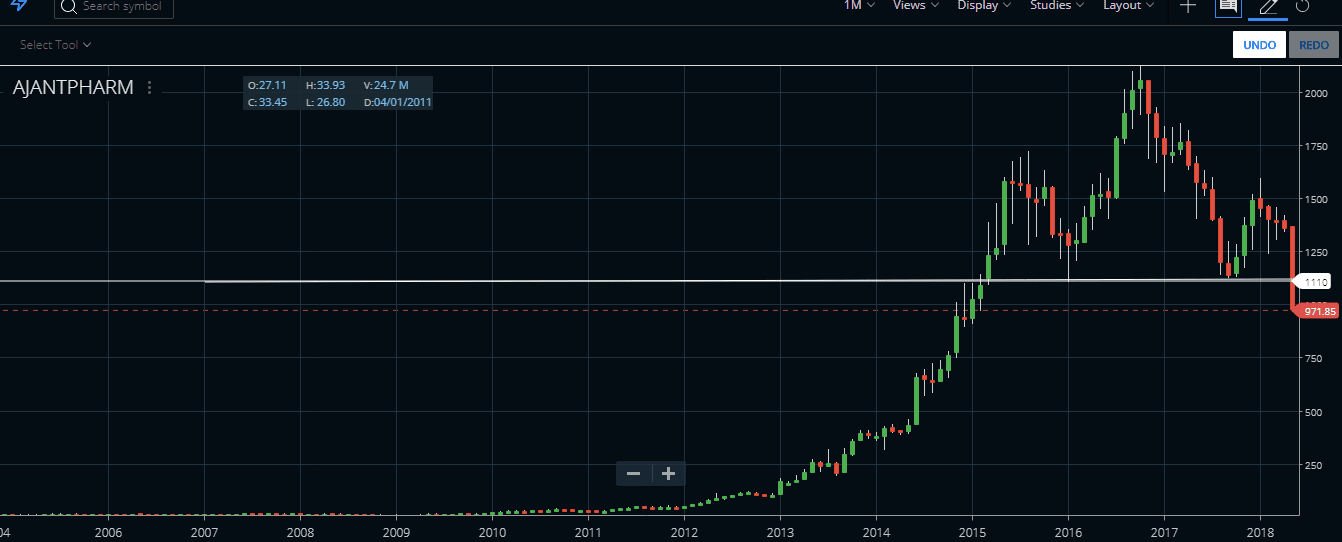Click the 2016 year label on time axis

1068,531
